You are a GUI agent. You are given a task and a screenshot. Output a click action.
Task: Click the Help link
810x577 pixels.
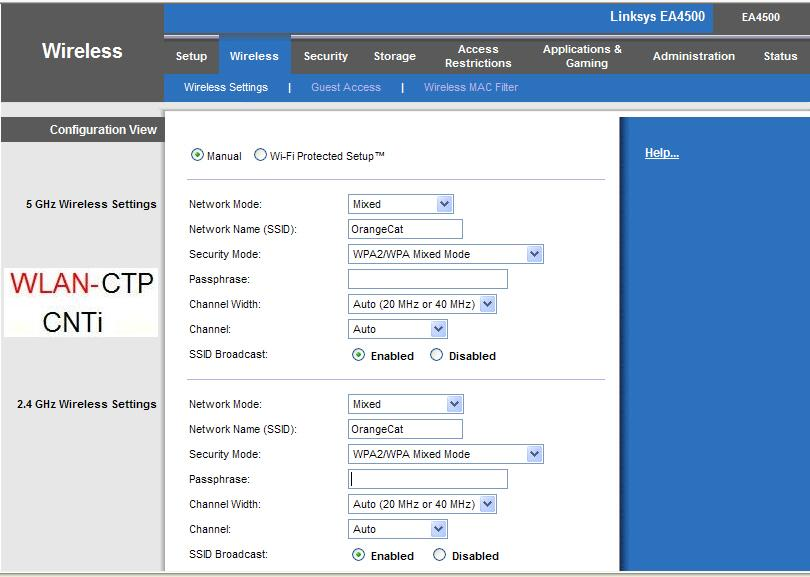pos(662,153)
